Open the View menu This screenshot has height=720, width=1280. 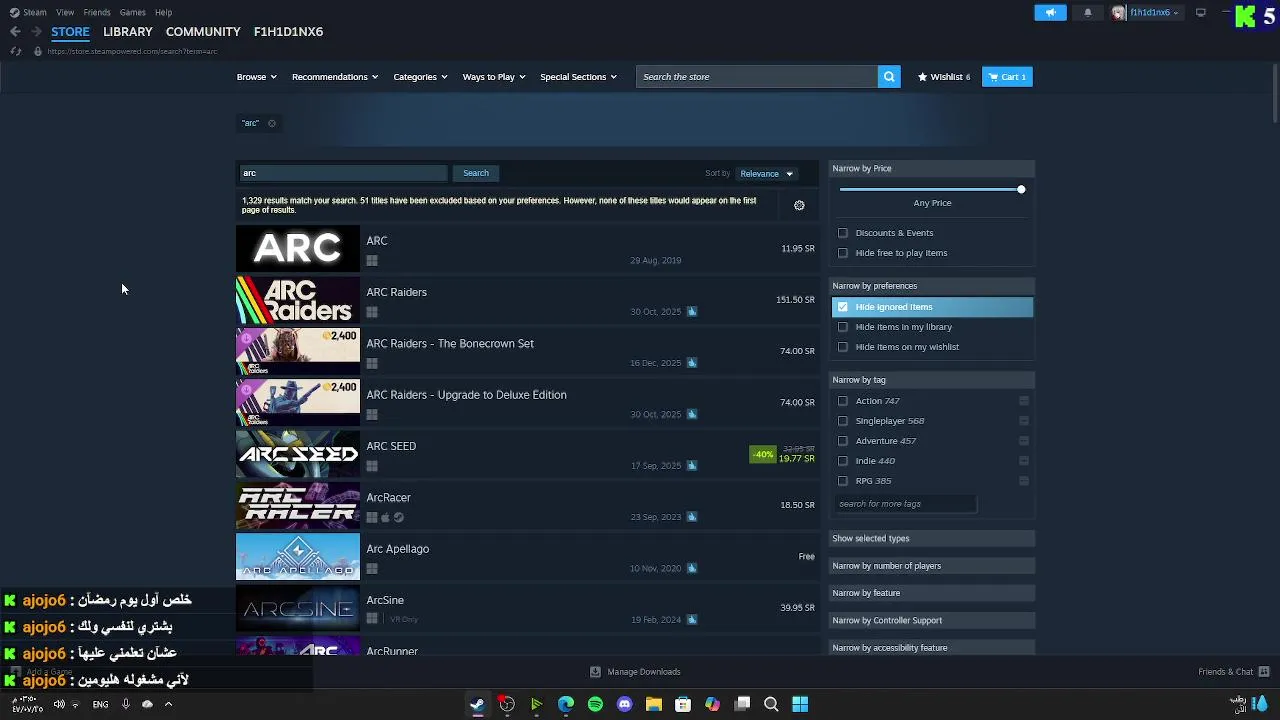click(x=65, y=13)
